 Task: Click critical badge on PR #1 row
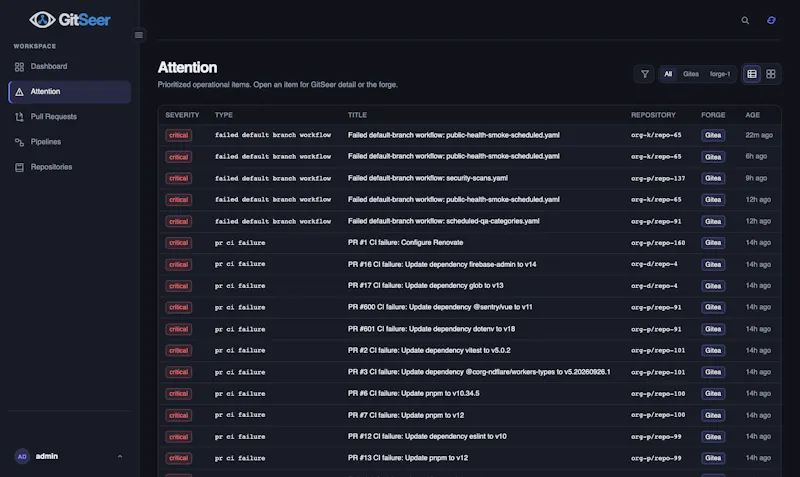click(179, 243)
